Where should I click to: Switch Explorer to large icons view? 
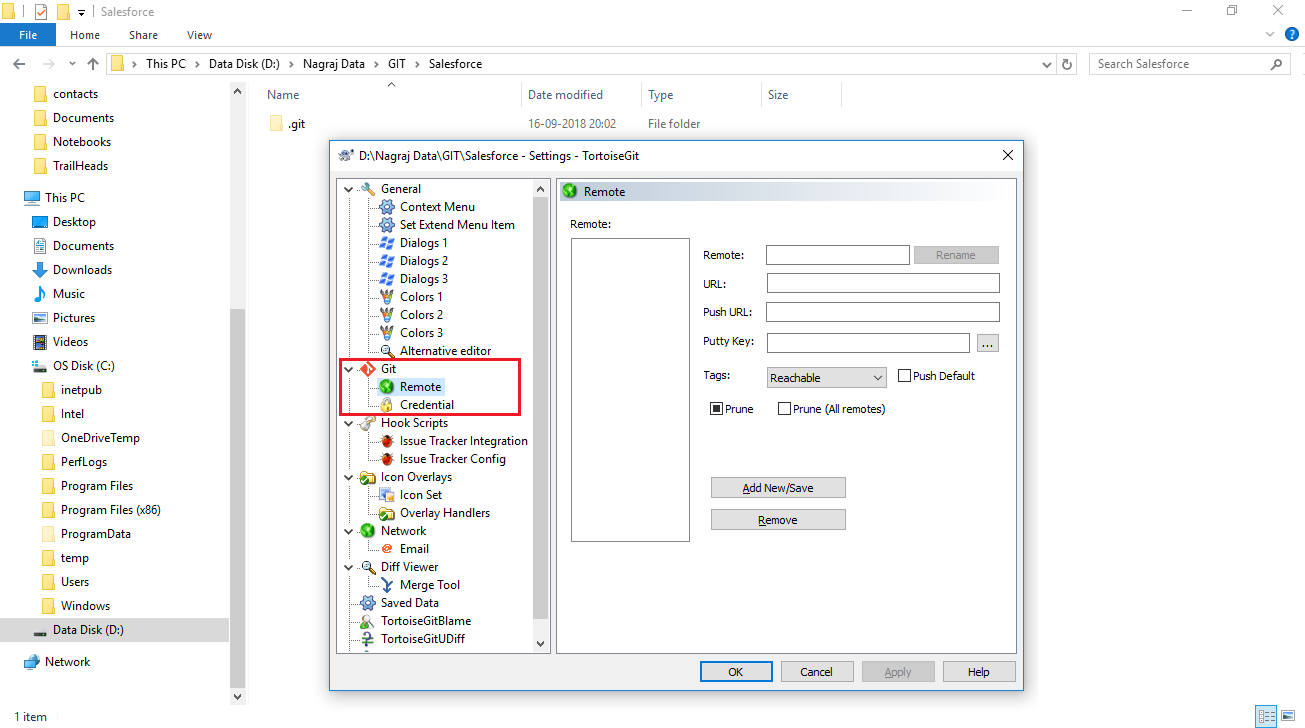point(1288,716)
